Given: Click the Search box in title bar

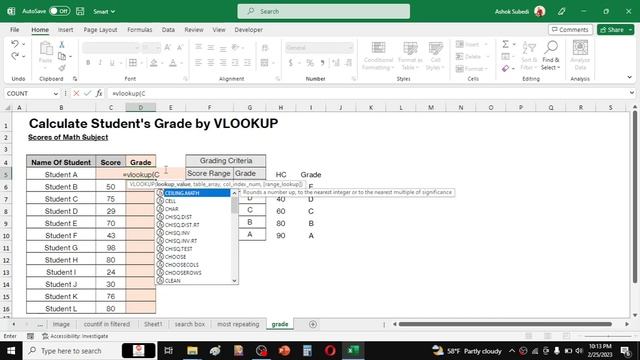Looking at the screenshot, I should [x=324, y=11].
